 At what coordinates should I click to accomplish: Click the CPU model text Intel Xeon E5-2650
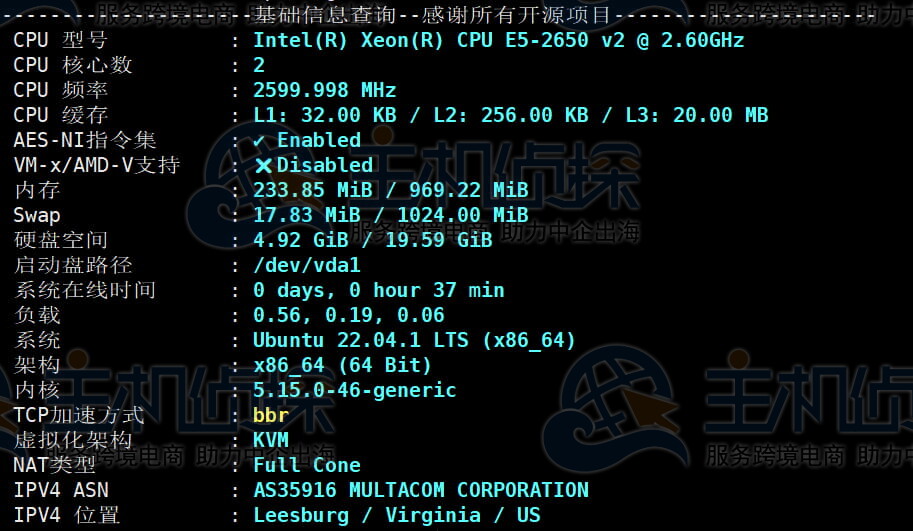(x=498, y=41)
